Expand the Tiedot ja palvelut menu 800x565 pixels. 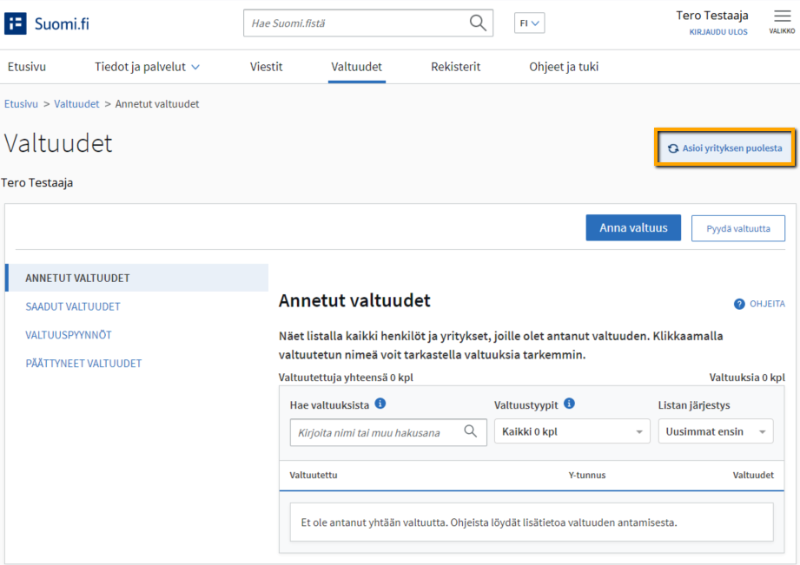(x=147, y=67)
